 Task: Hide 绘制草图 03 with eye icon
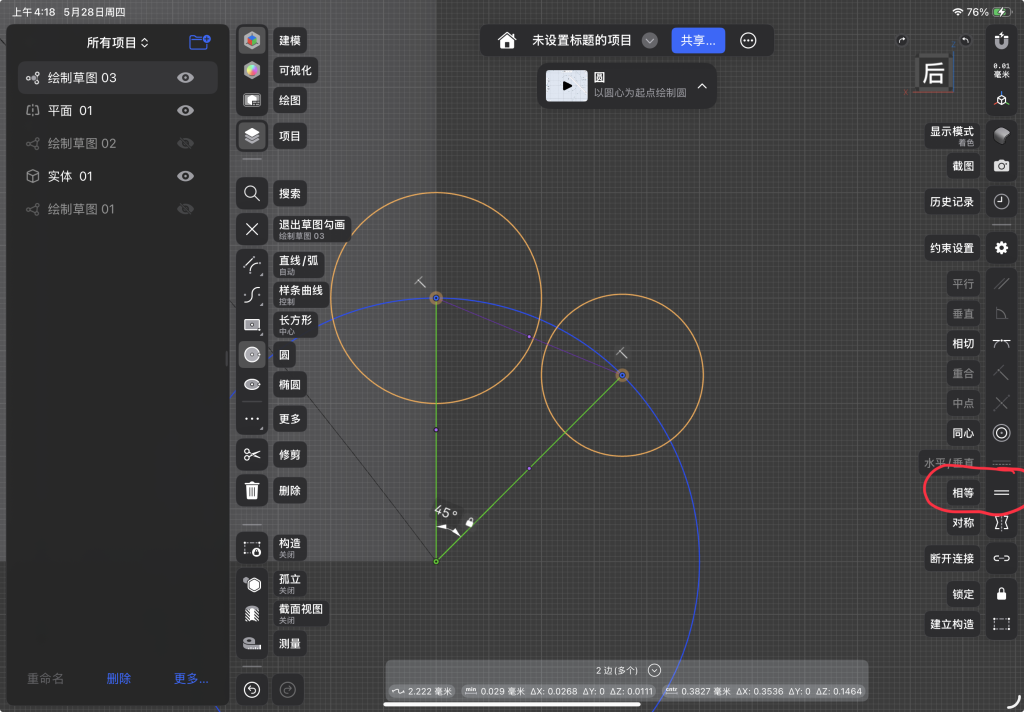click(185, 78)
